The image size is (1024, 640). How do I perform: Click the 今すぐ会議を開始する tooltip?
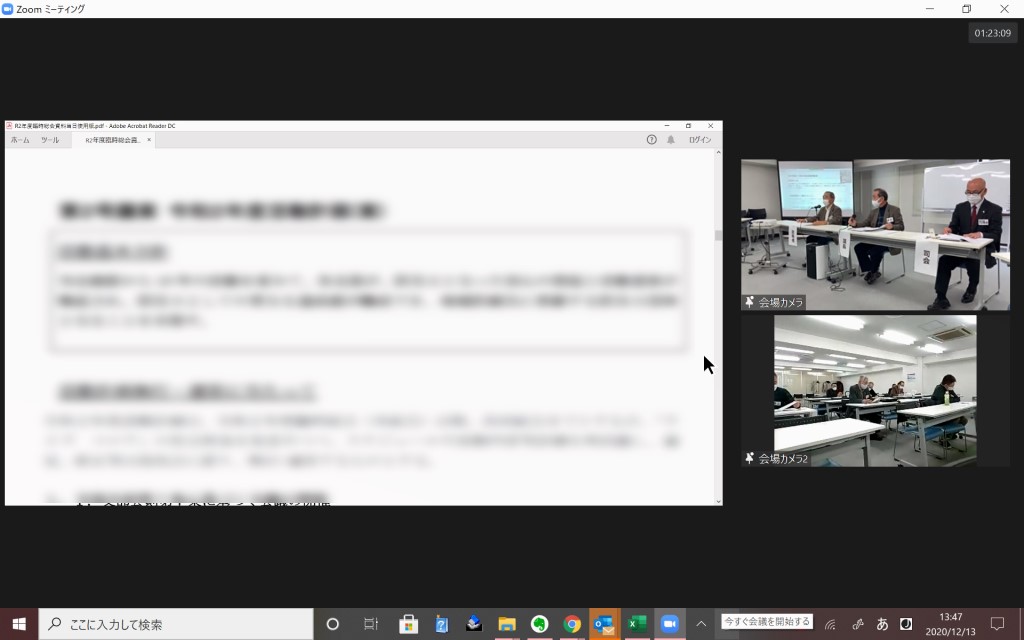[767, 622]
